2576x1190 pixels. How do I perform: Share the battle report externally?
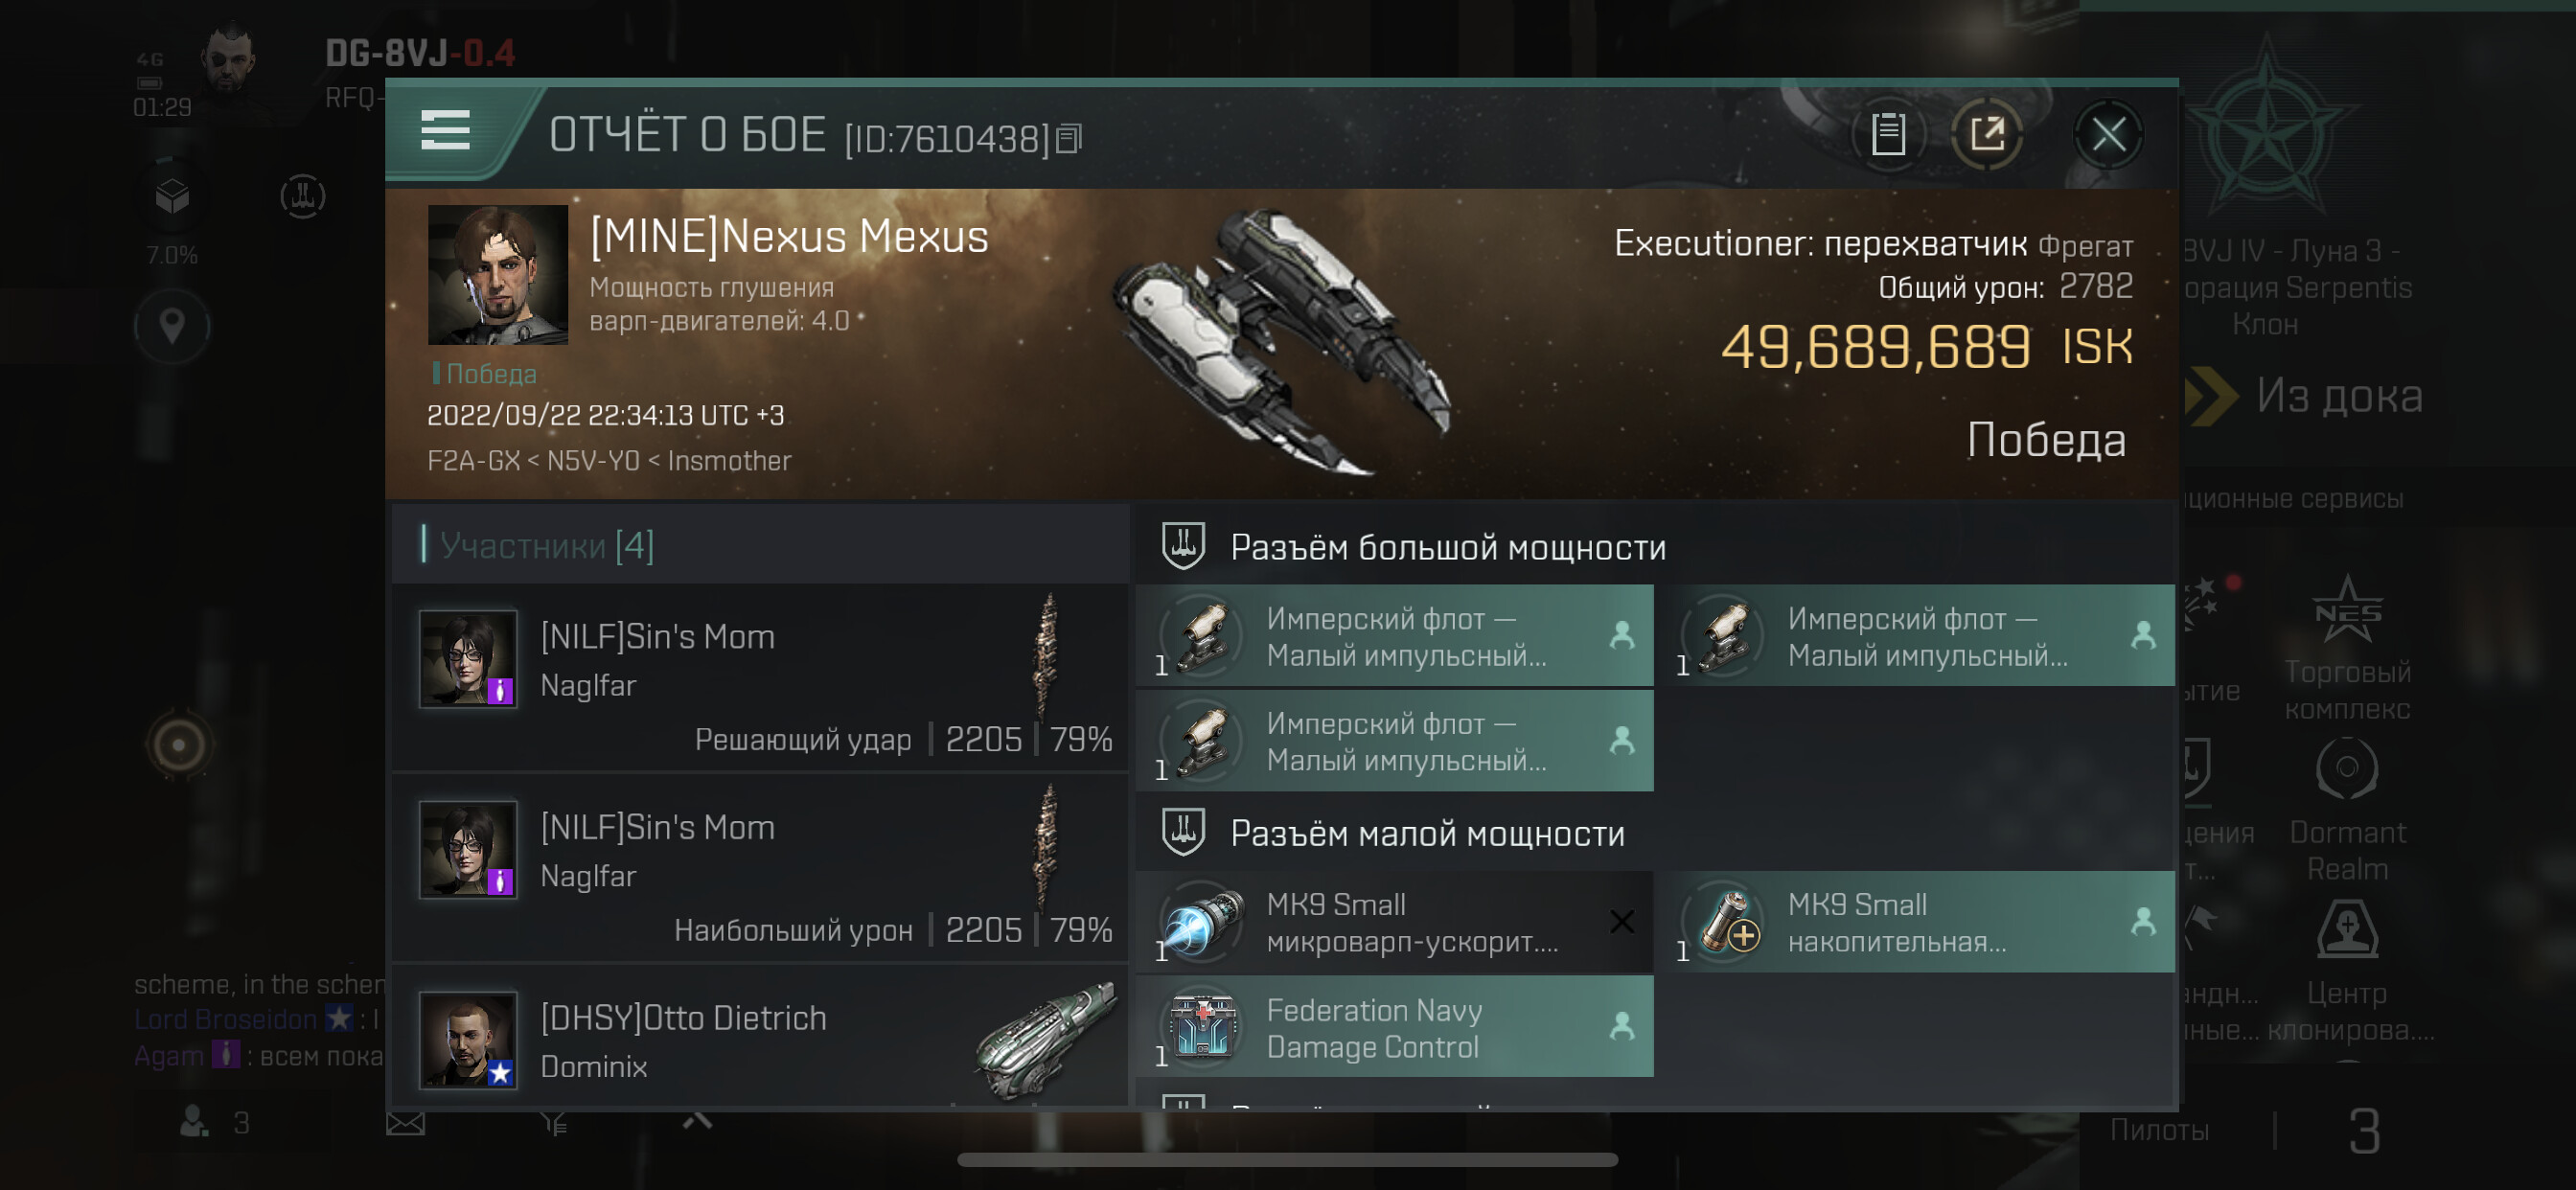(x=1988, y=133)
